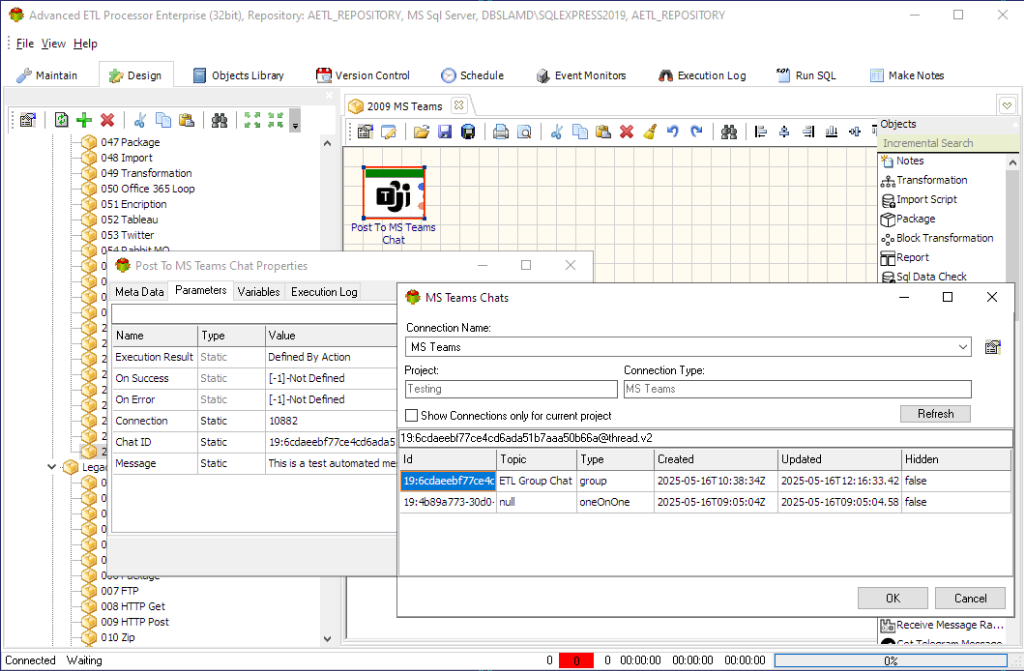Click the binoculars find icon in the tree toolbar
The height and width of the screenshot is (671, 1024).
(219, 120)
